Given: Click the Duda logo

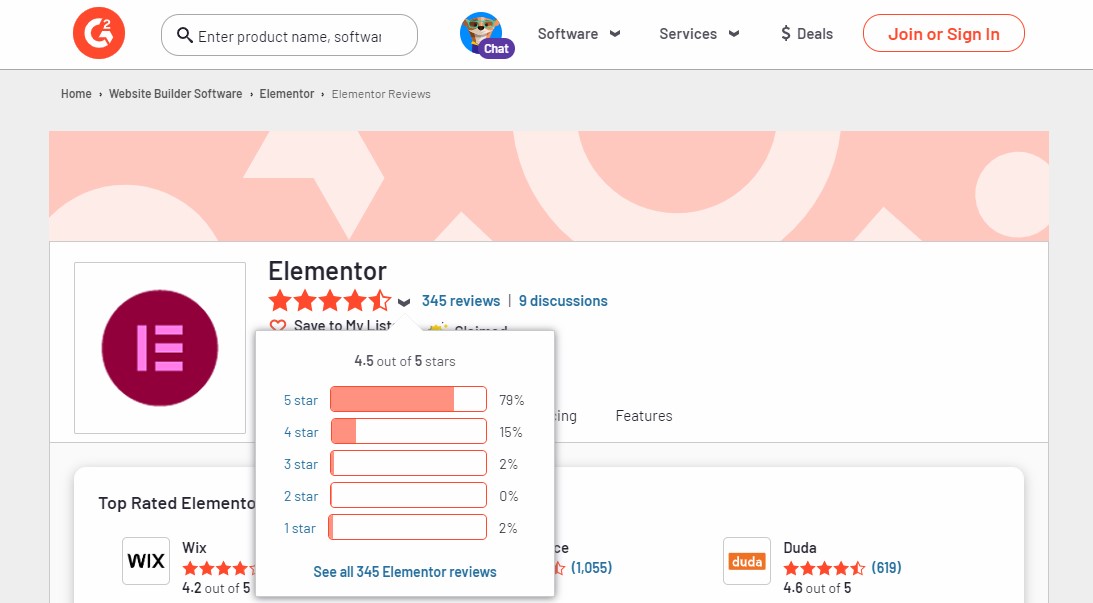Looking at the screenshot, I should (x=747, y=560).
